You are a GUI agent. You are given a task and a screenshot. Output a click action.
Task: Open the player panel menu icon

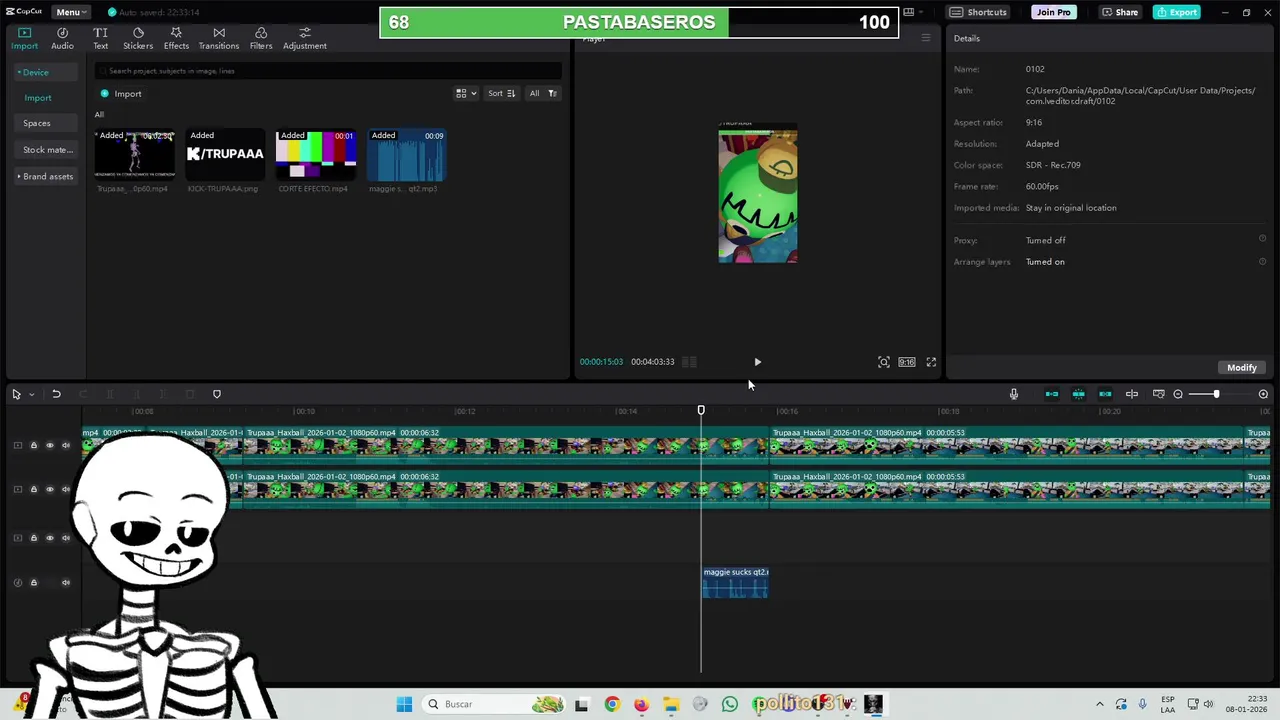pyautogui.click(x=925, y=38)
